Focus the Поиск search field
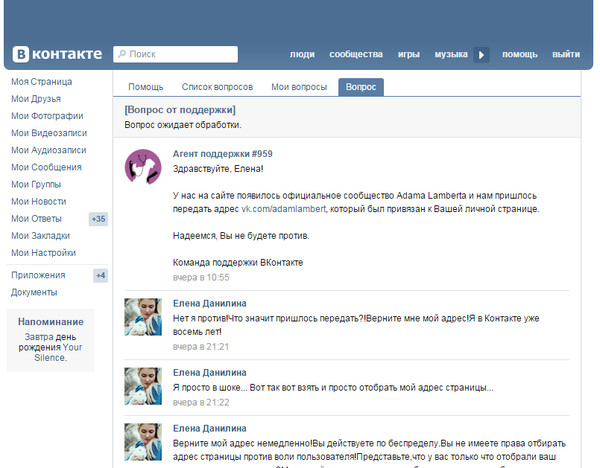Viewport: 600px width, 468px height. tap(175, 54)
